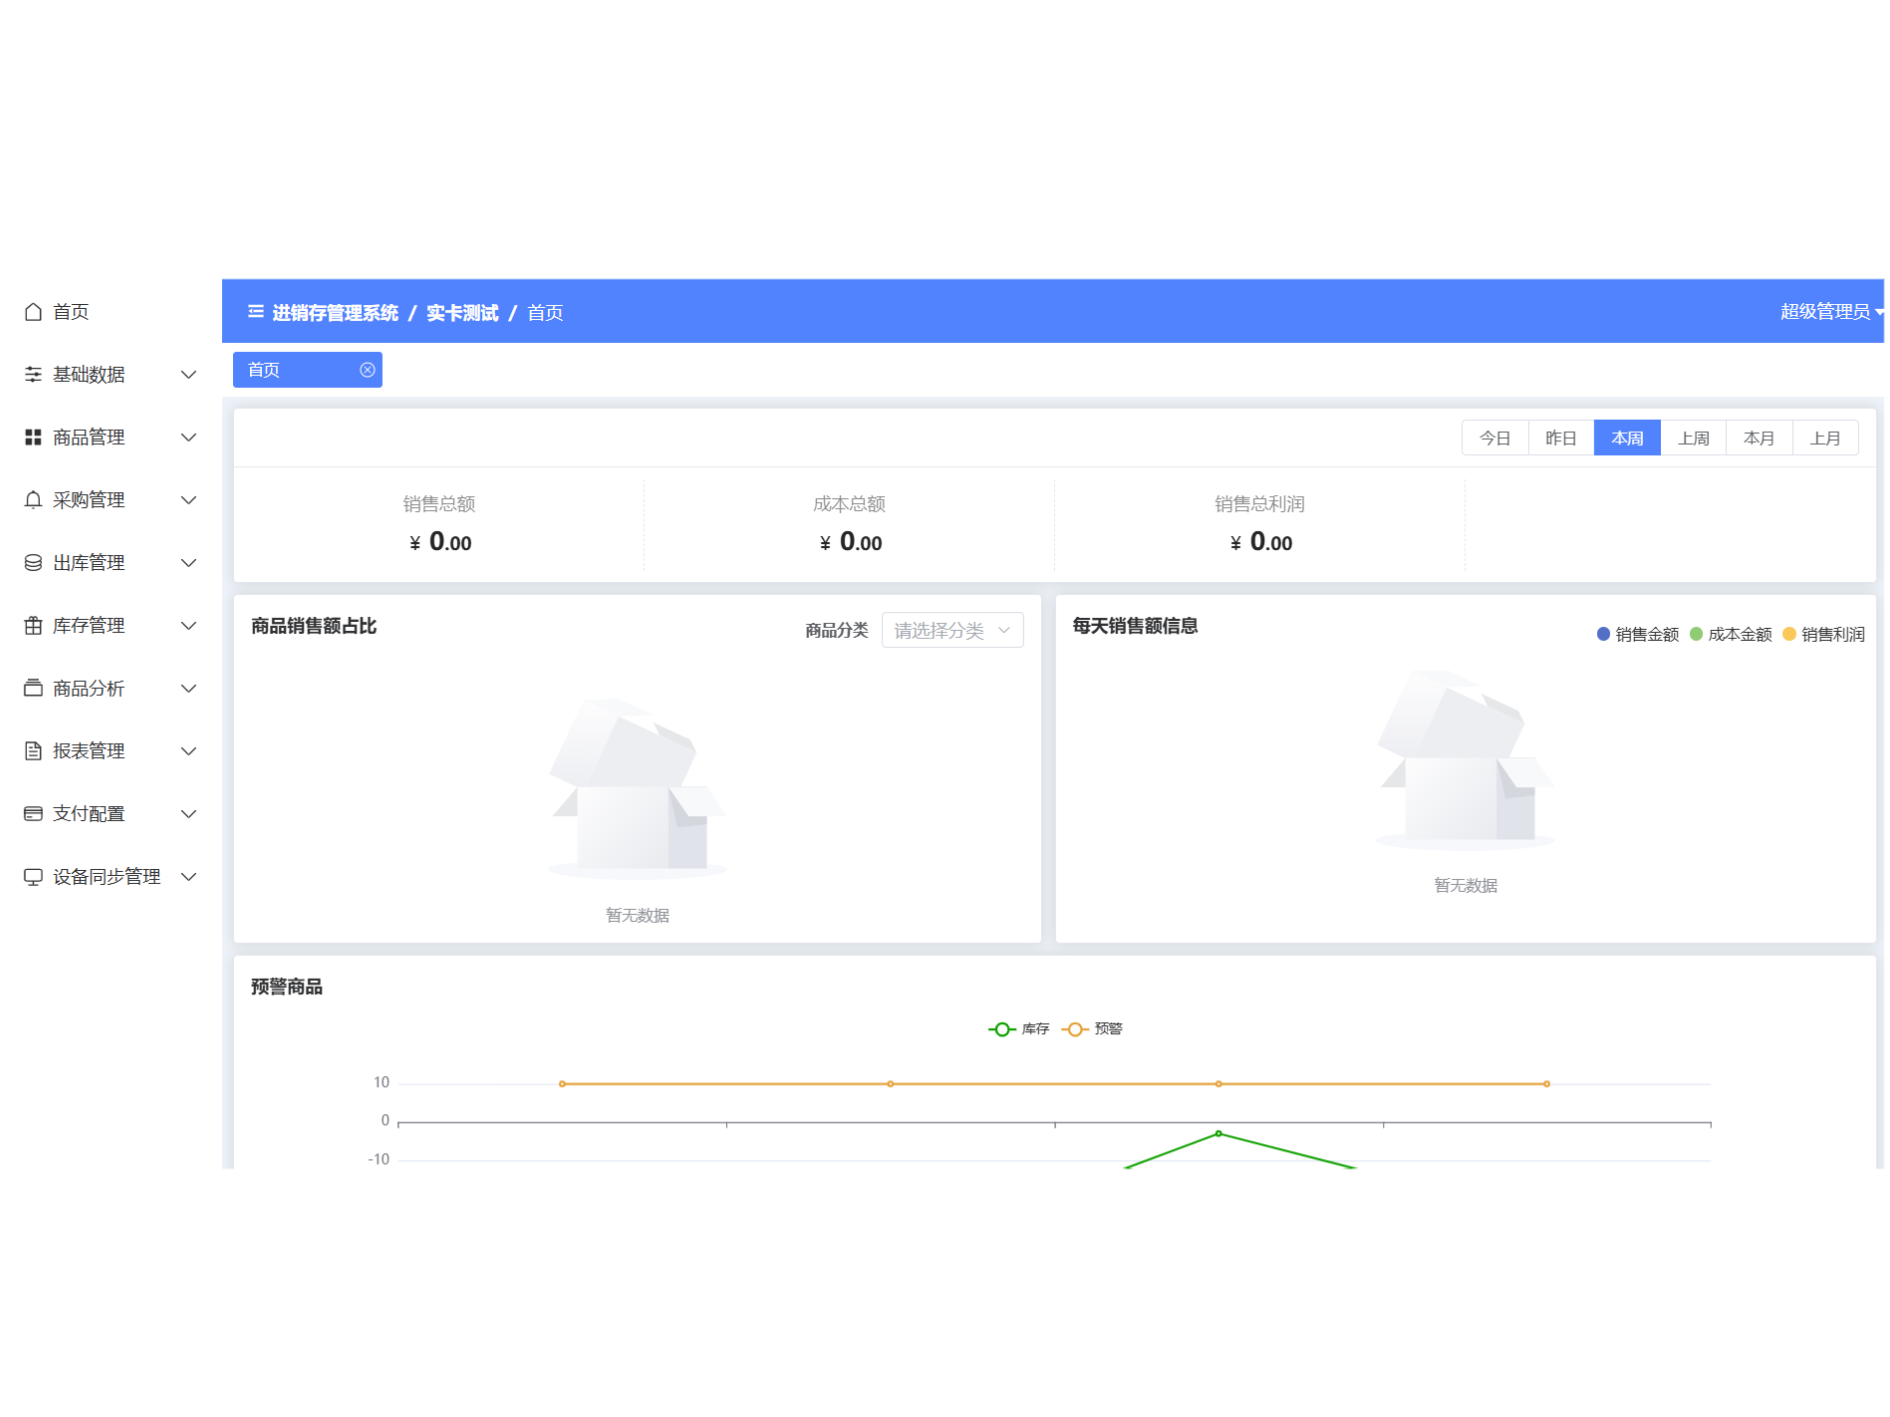The image size is (1890, 1417).
Task: Switch to 上月 time range
Action: (x=1825, y=439)
